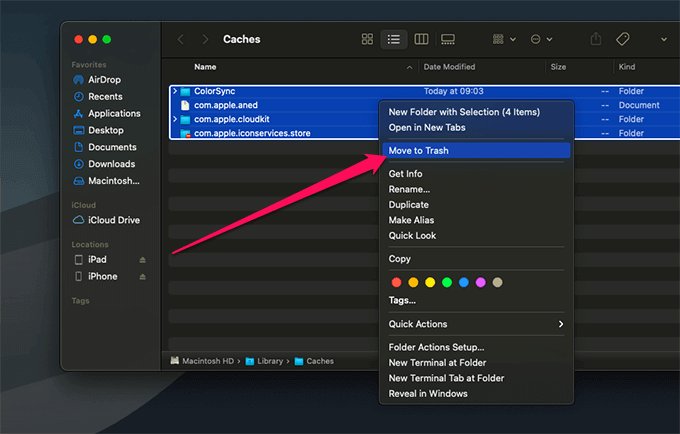
Task: Choose New Terminal Tab at Folder
Action: tap(476, 379)
